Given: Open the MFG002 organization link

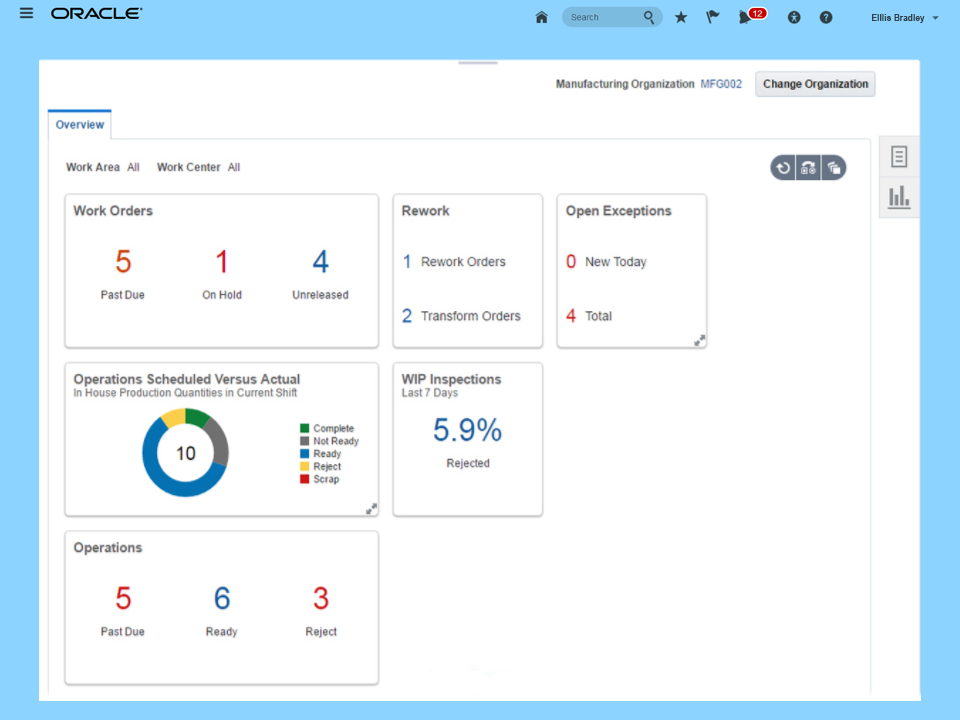Looking at the screenshot, I should pyautogui.click(x=721, y=84).
